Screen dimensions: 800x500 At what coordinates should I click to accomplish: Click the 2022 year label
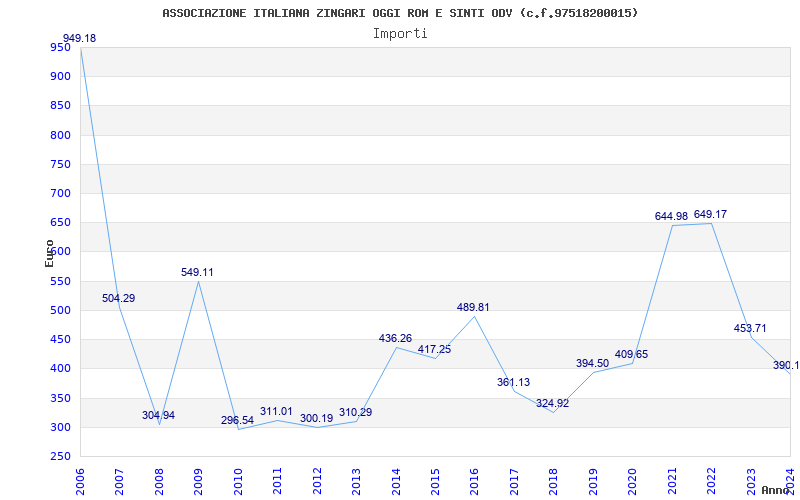point(711,482)
